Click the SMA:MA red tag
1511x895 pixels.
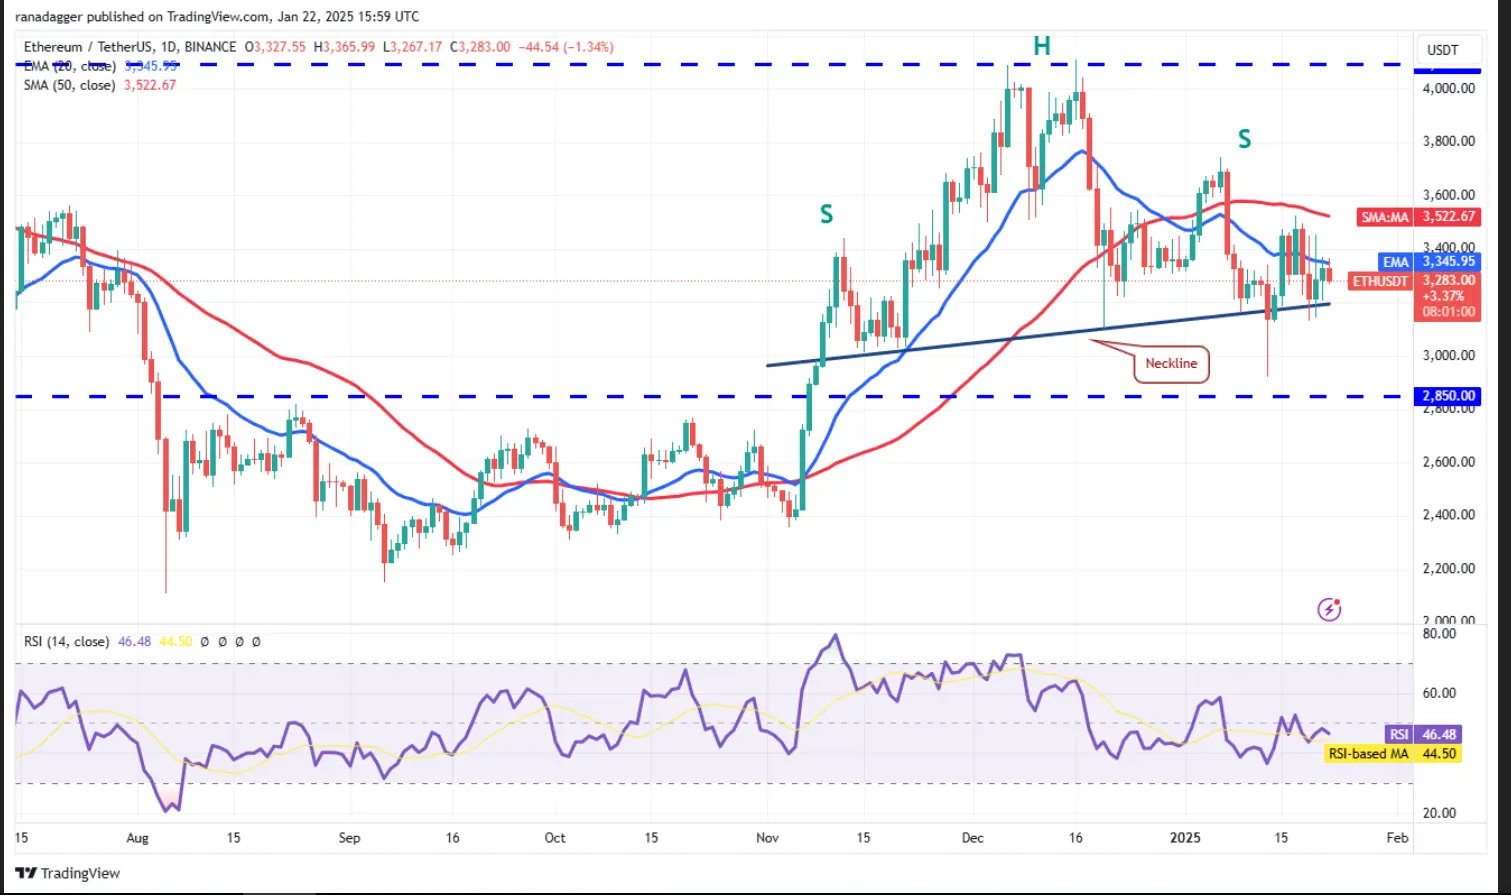point(1385,217)
